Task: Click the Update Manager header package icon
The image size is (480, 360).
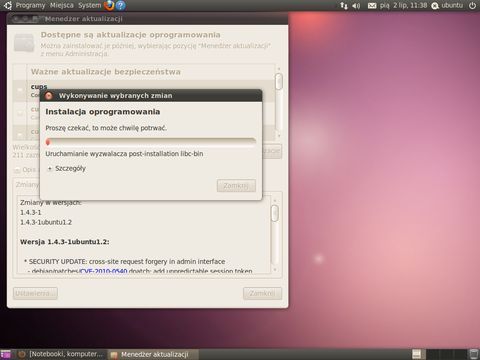Action: tap(24, 43)
